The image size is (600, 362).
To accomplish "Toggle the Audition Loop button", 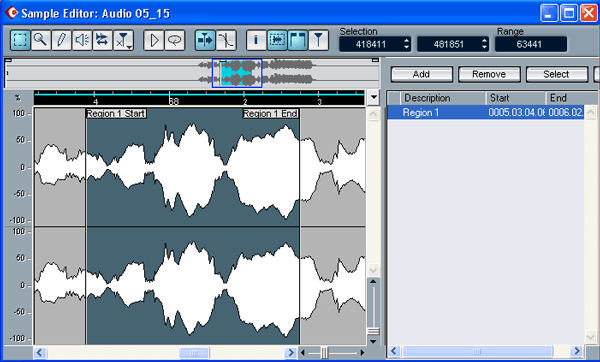I will (175, 40).
